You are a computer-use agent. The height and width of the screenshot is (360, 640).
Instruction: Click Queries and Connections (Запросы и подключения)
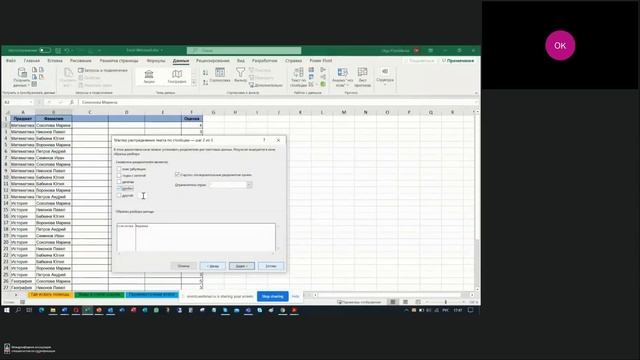(x=103, y=71)
